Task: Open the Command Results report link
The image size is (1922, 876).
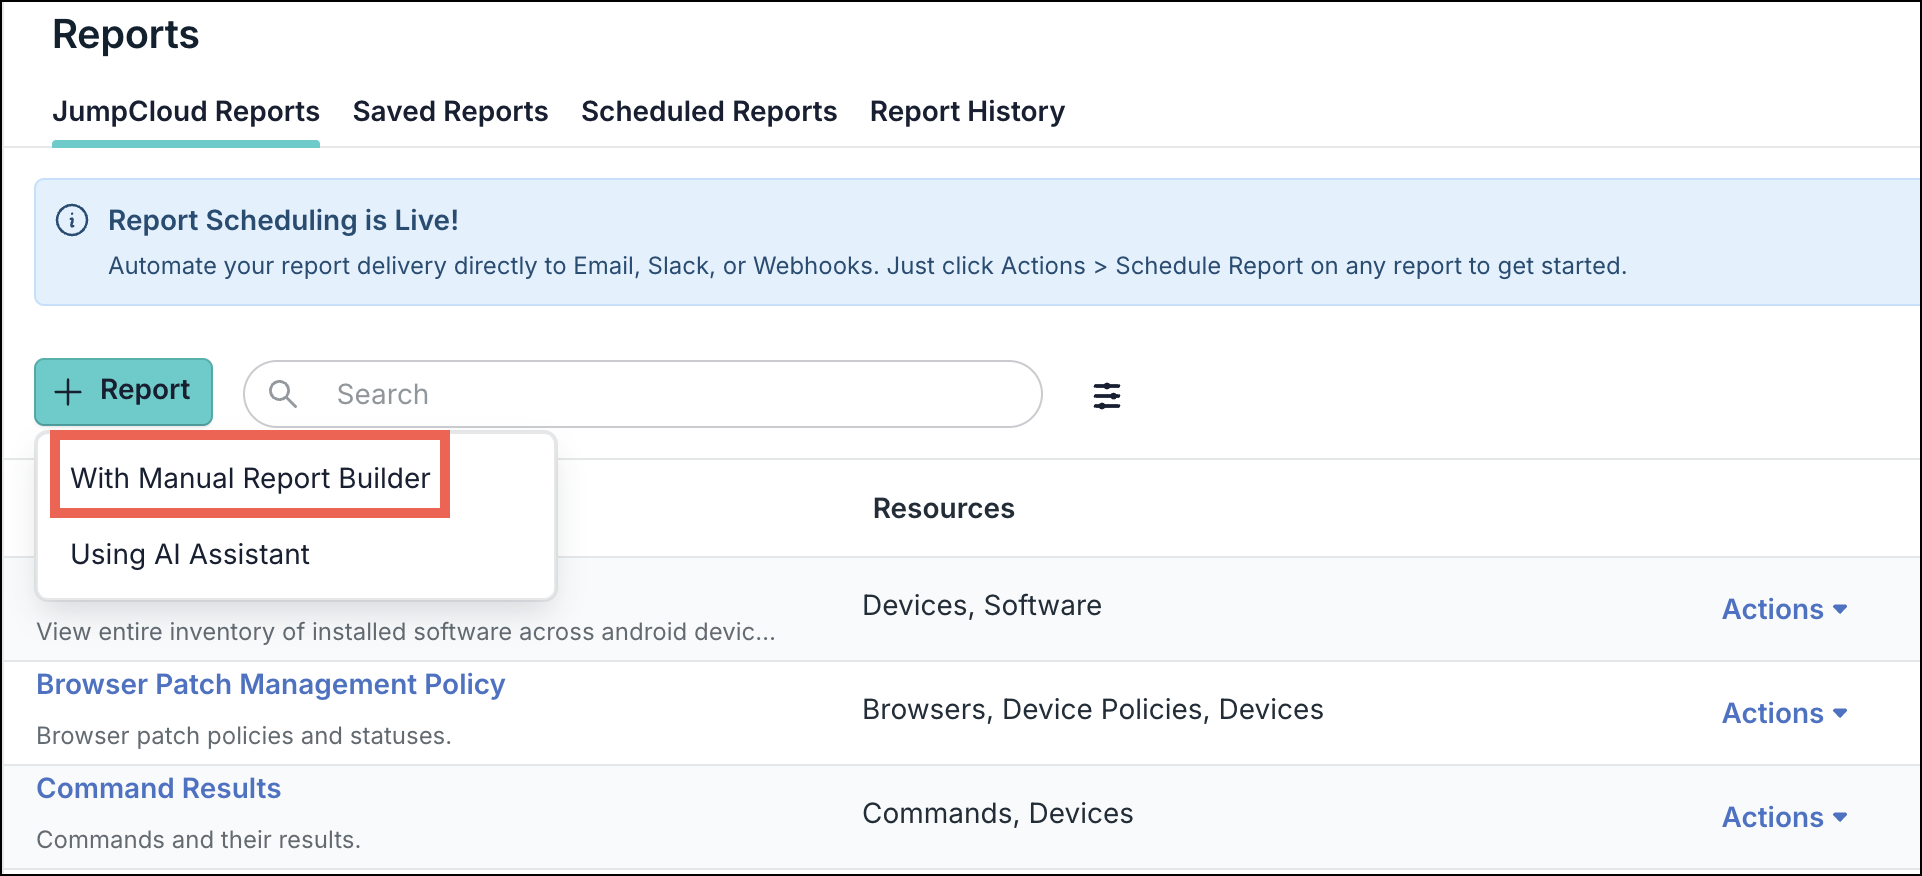Action: click(x=159, y=788)
